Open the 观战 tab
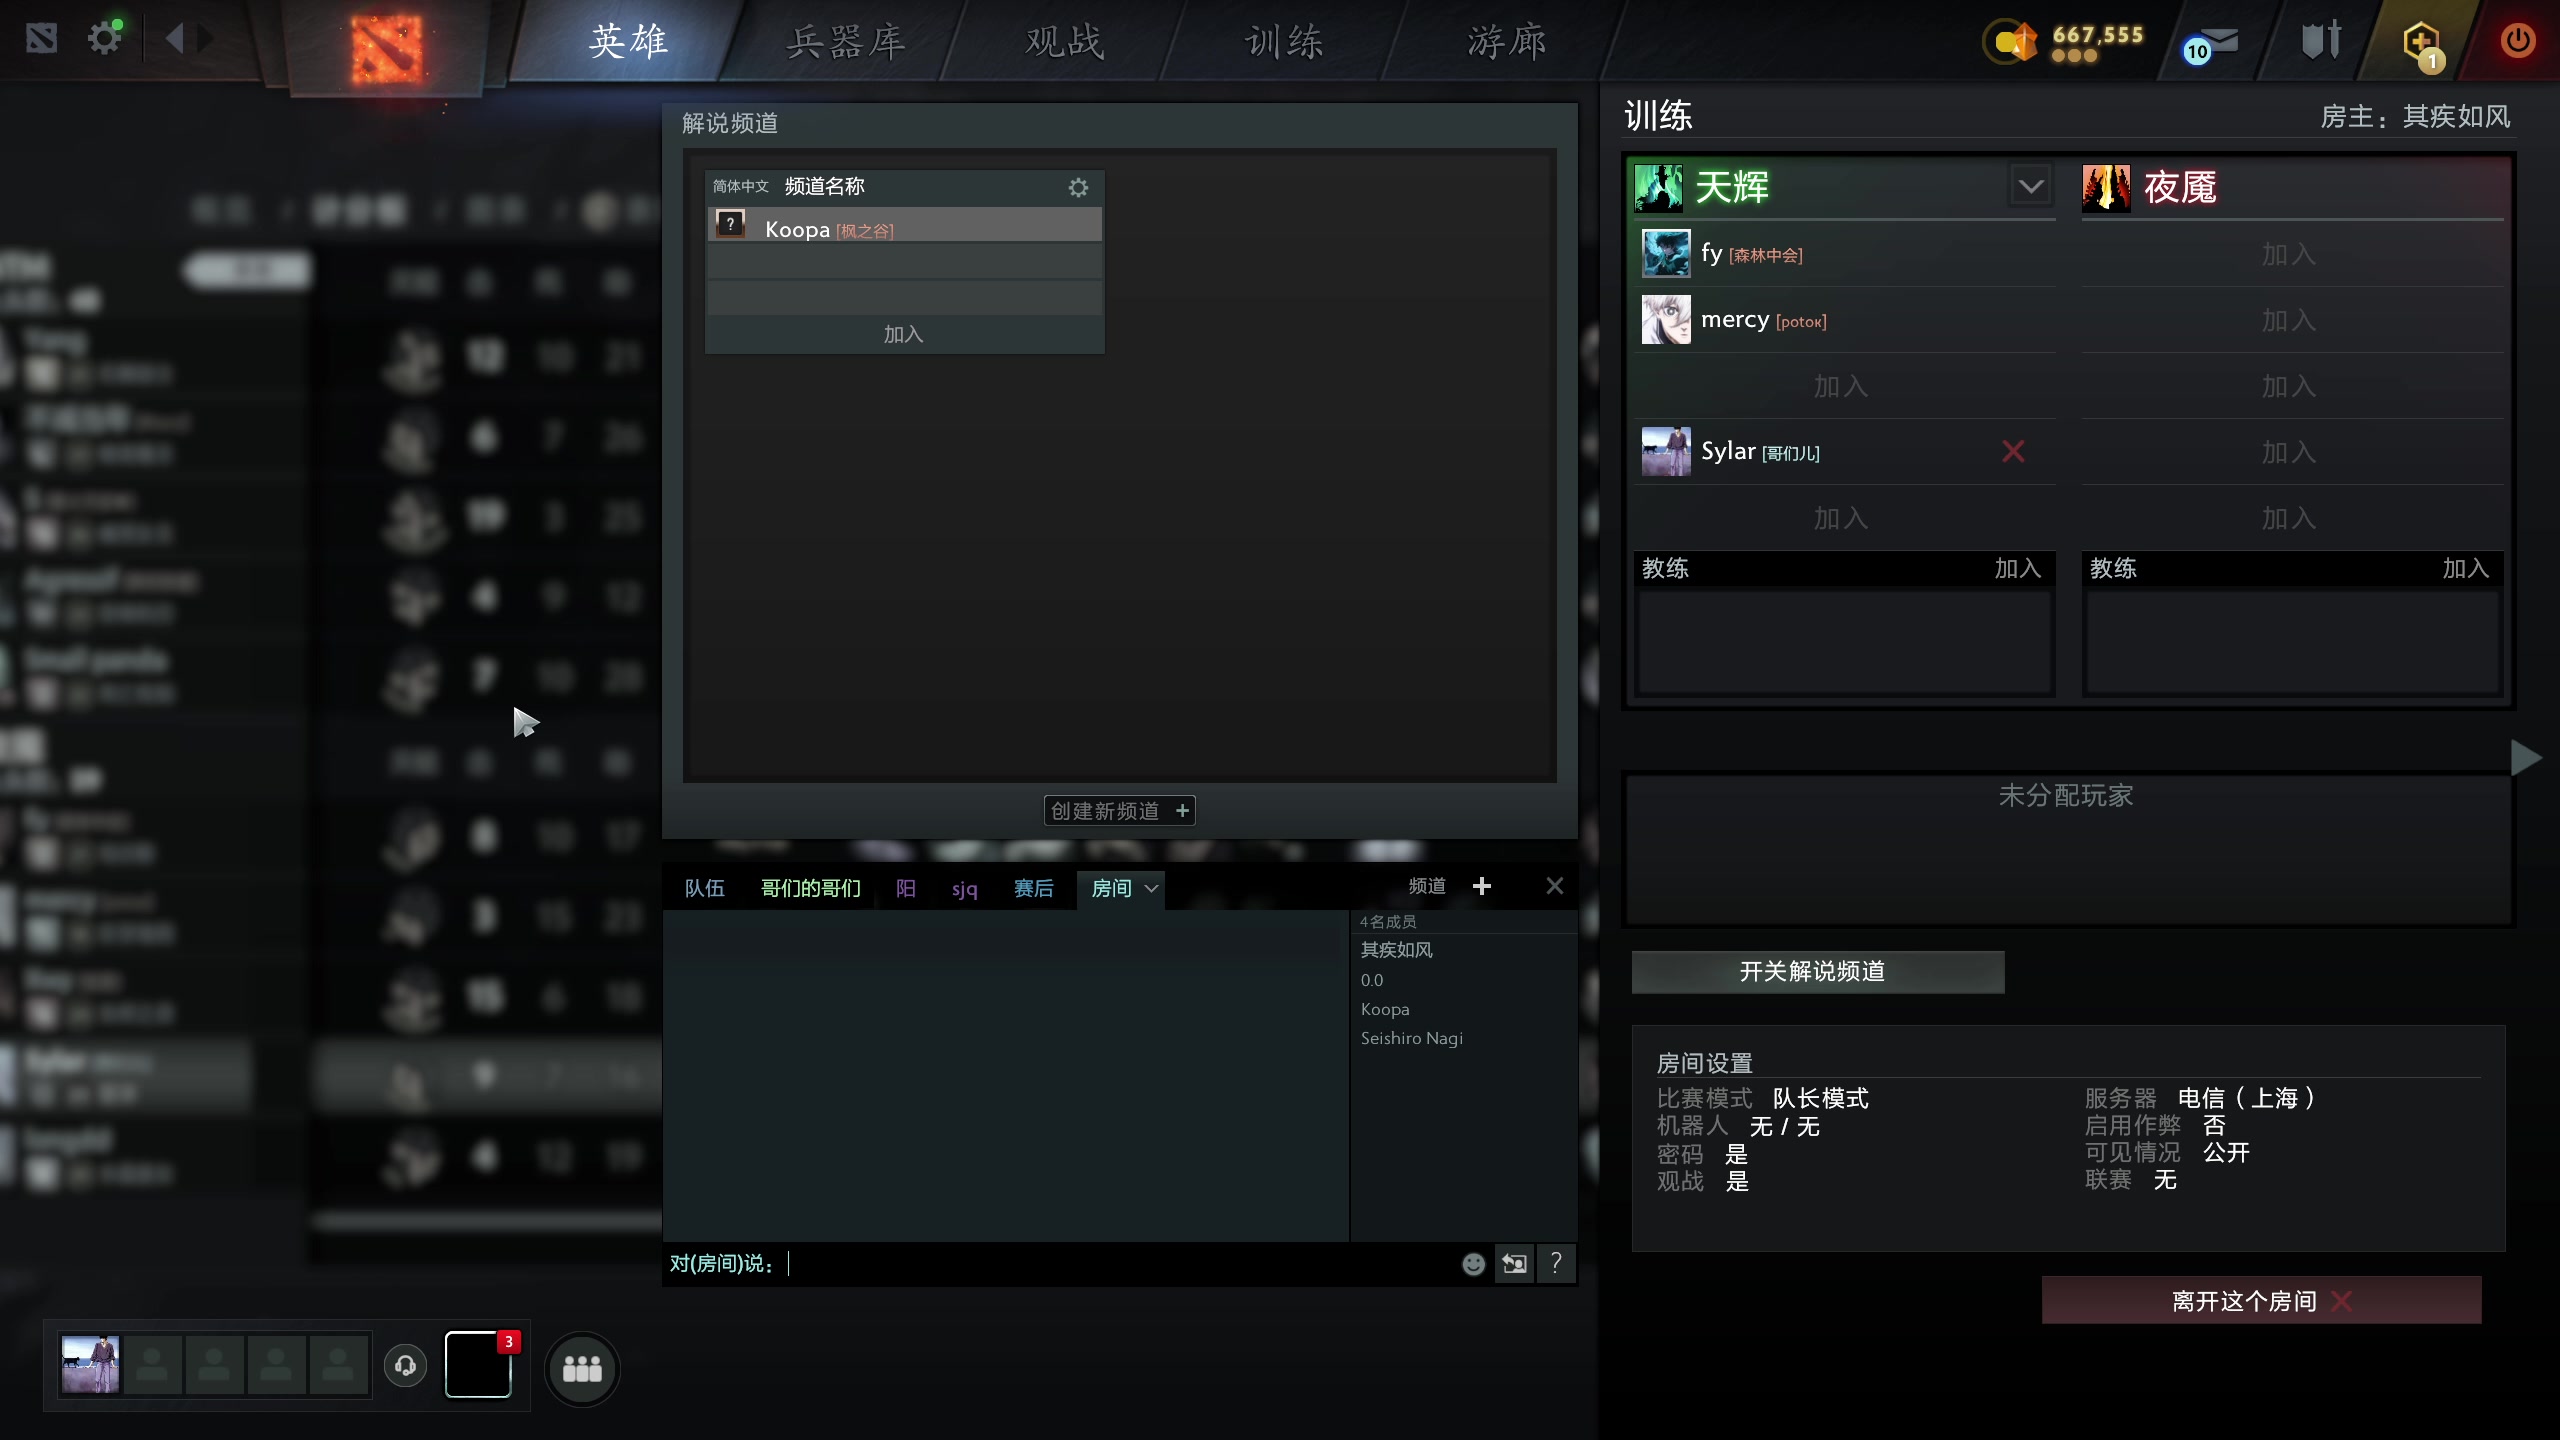 (x=1065, y=42)
